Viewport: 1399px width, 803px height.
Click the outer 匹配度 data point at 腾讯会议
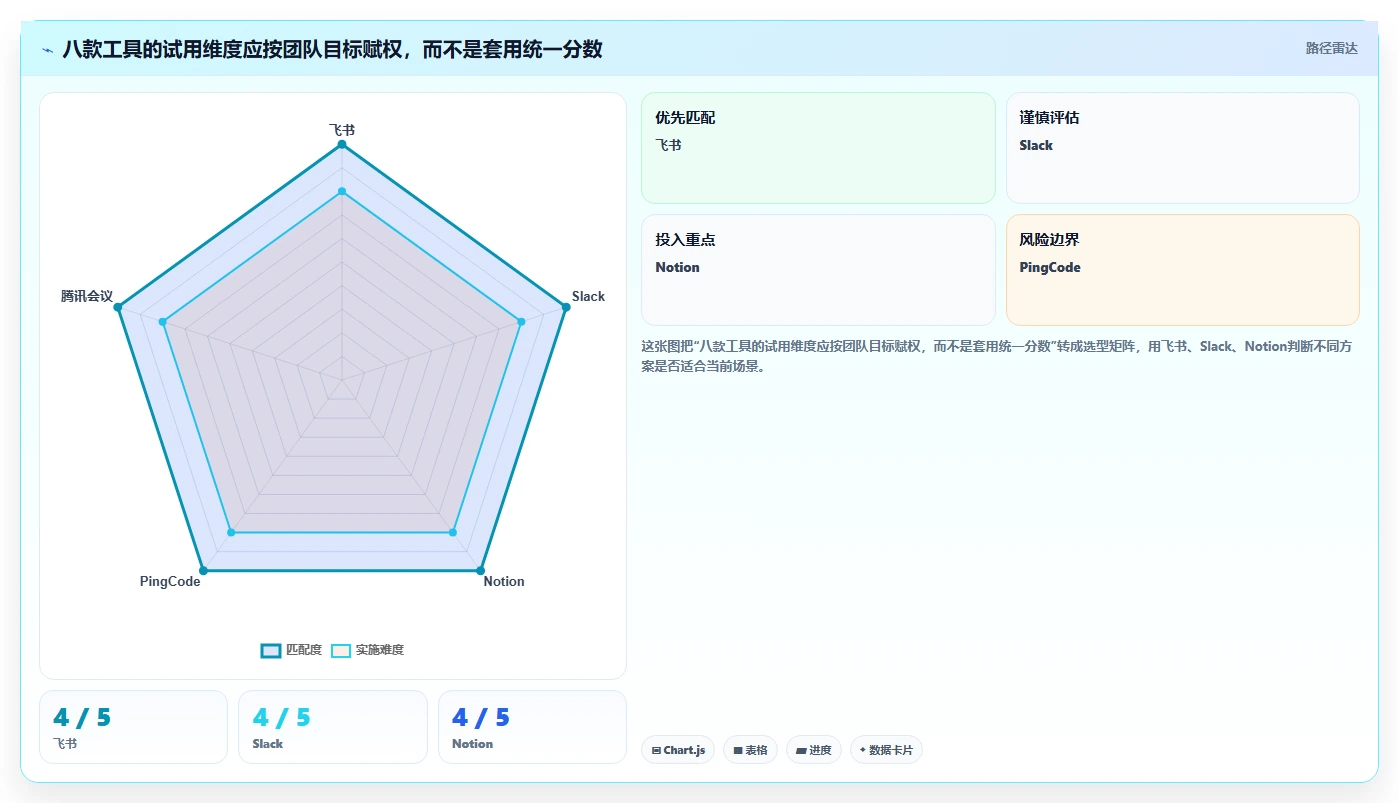point(118,307)
